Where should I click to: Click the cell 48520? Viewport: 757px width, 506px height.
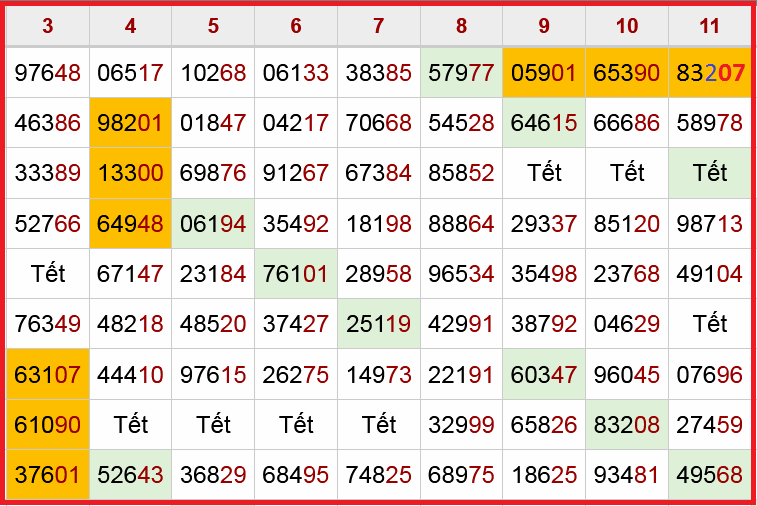tap(213, 323)
